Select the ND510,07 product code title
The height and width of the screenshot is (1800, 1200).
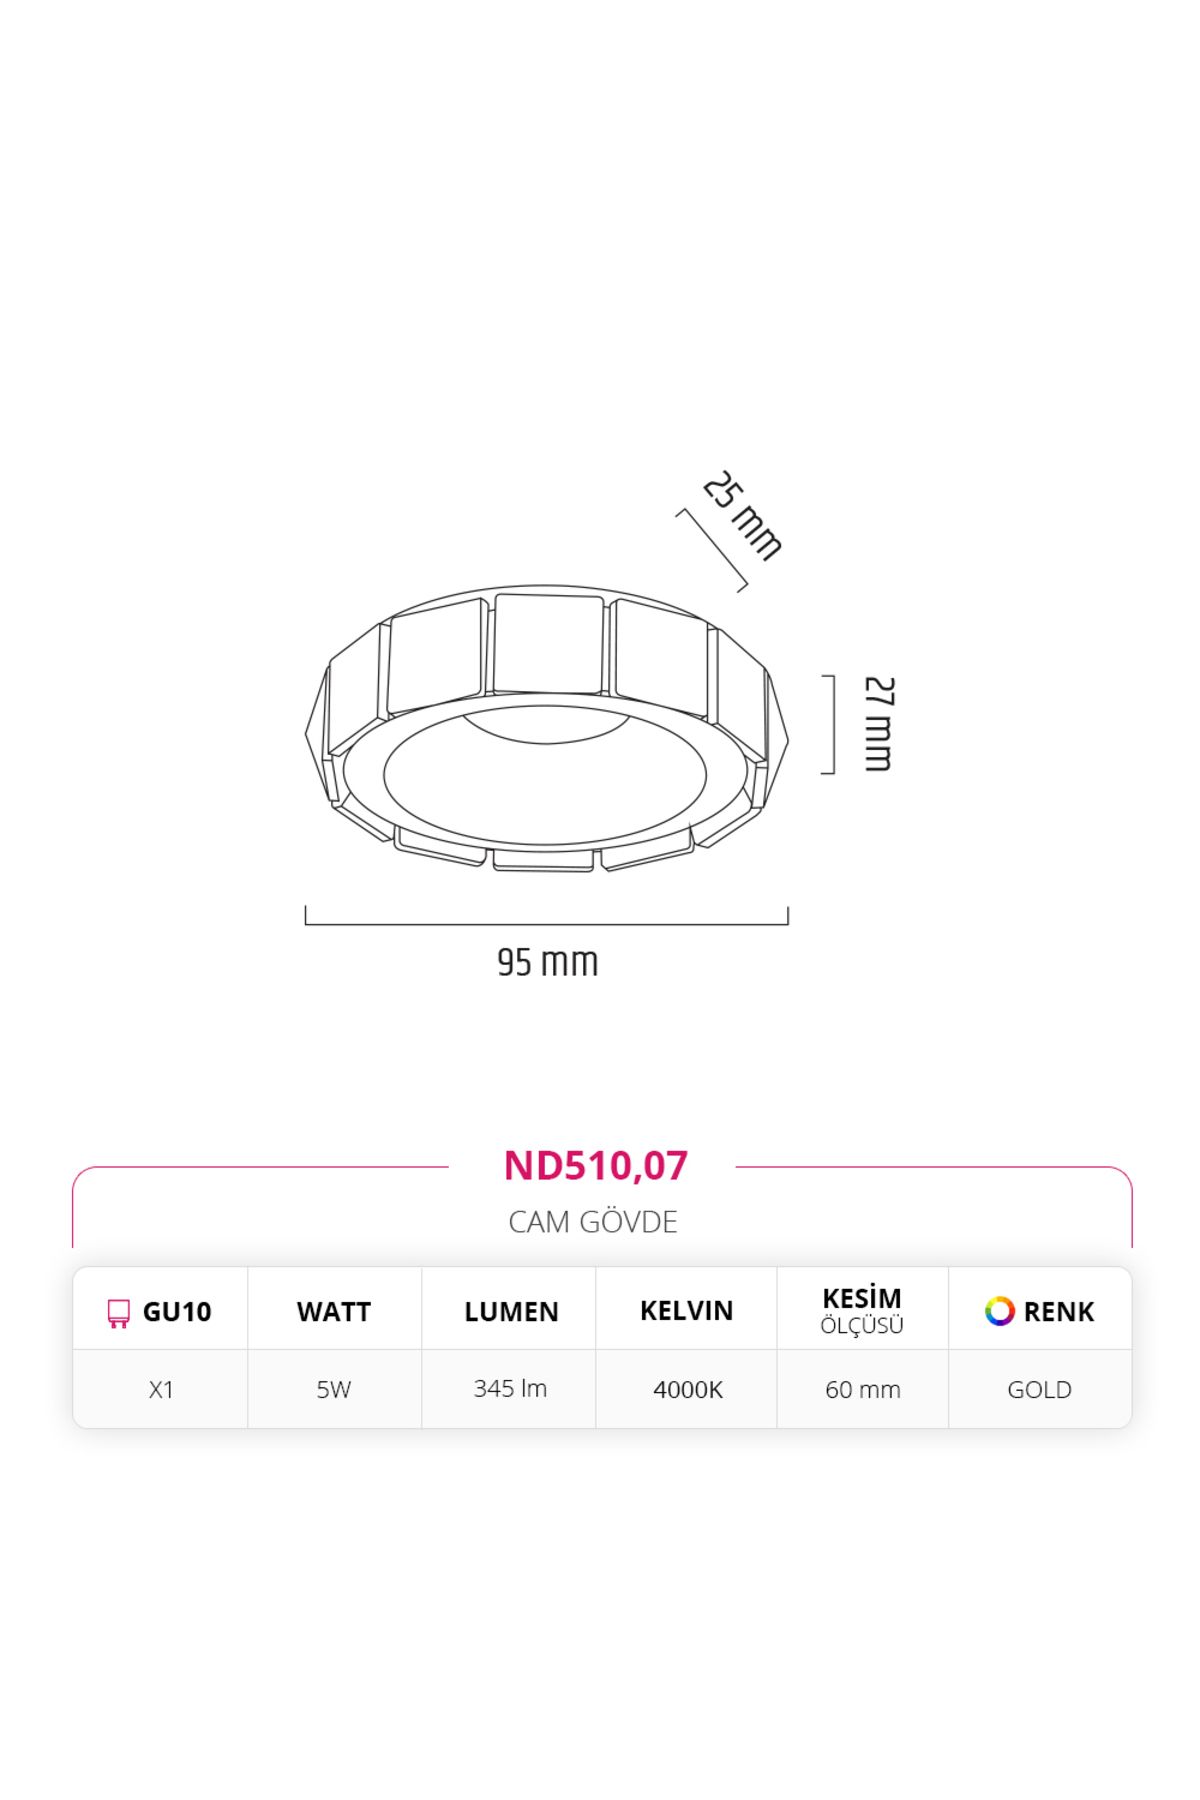(x=595, y=1166)
